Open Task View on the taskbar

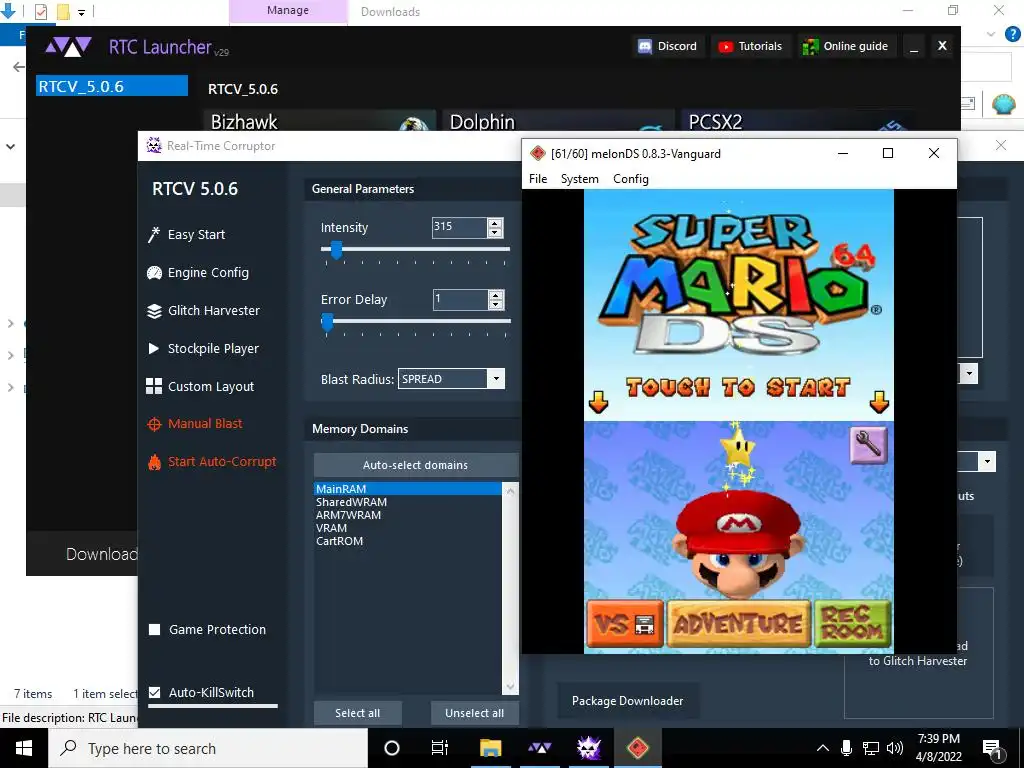click(440, 748)
